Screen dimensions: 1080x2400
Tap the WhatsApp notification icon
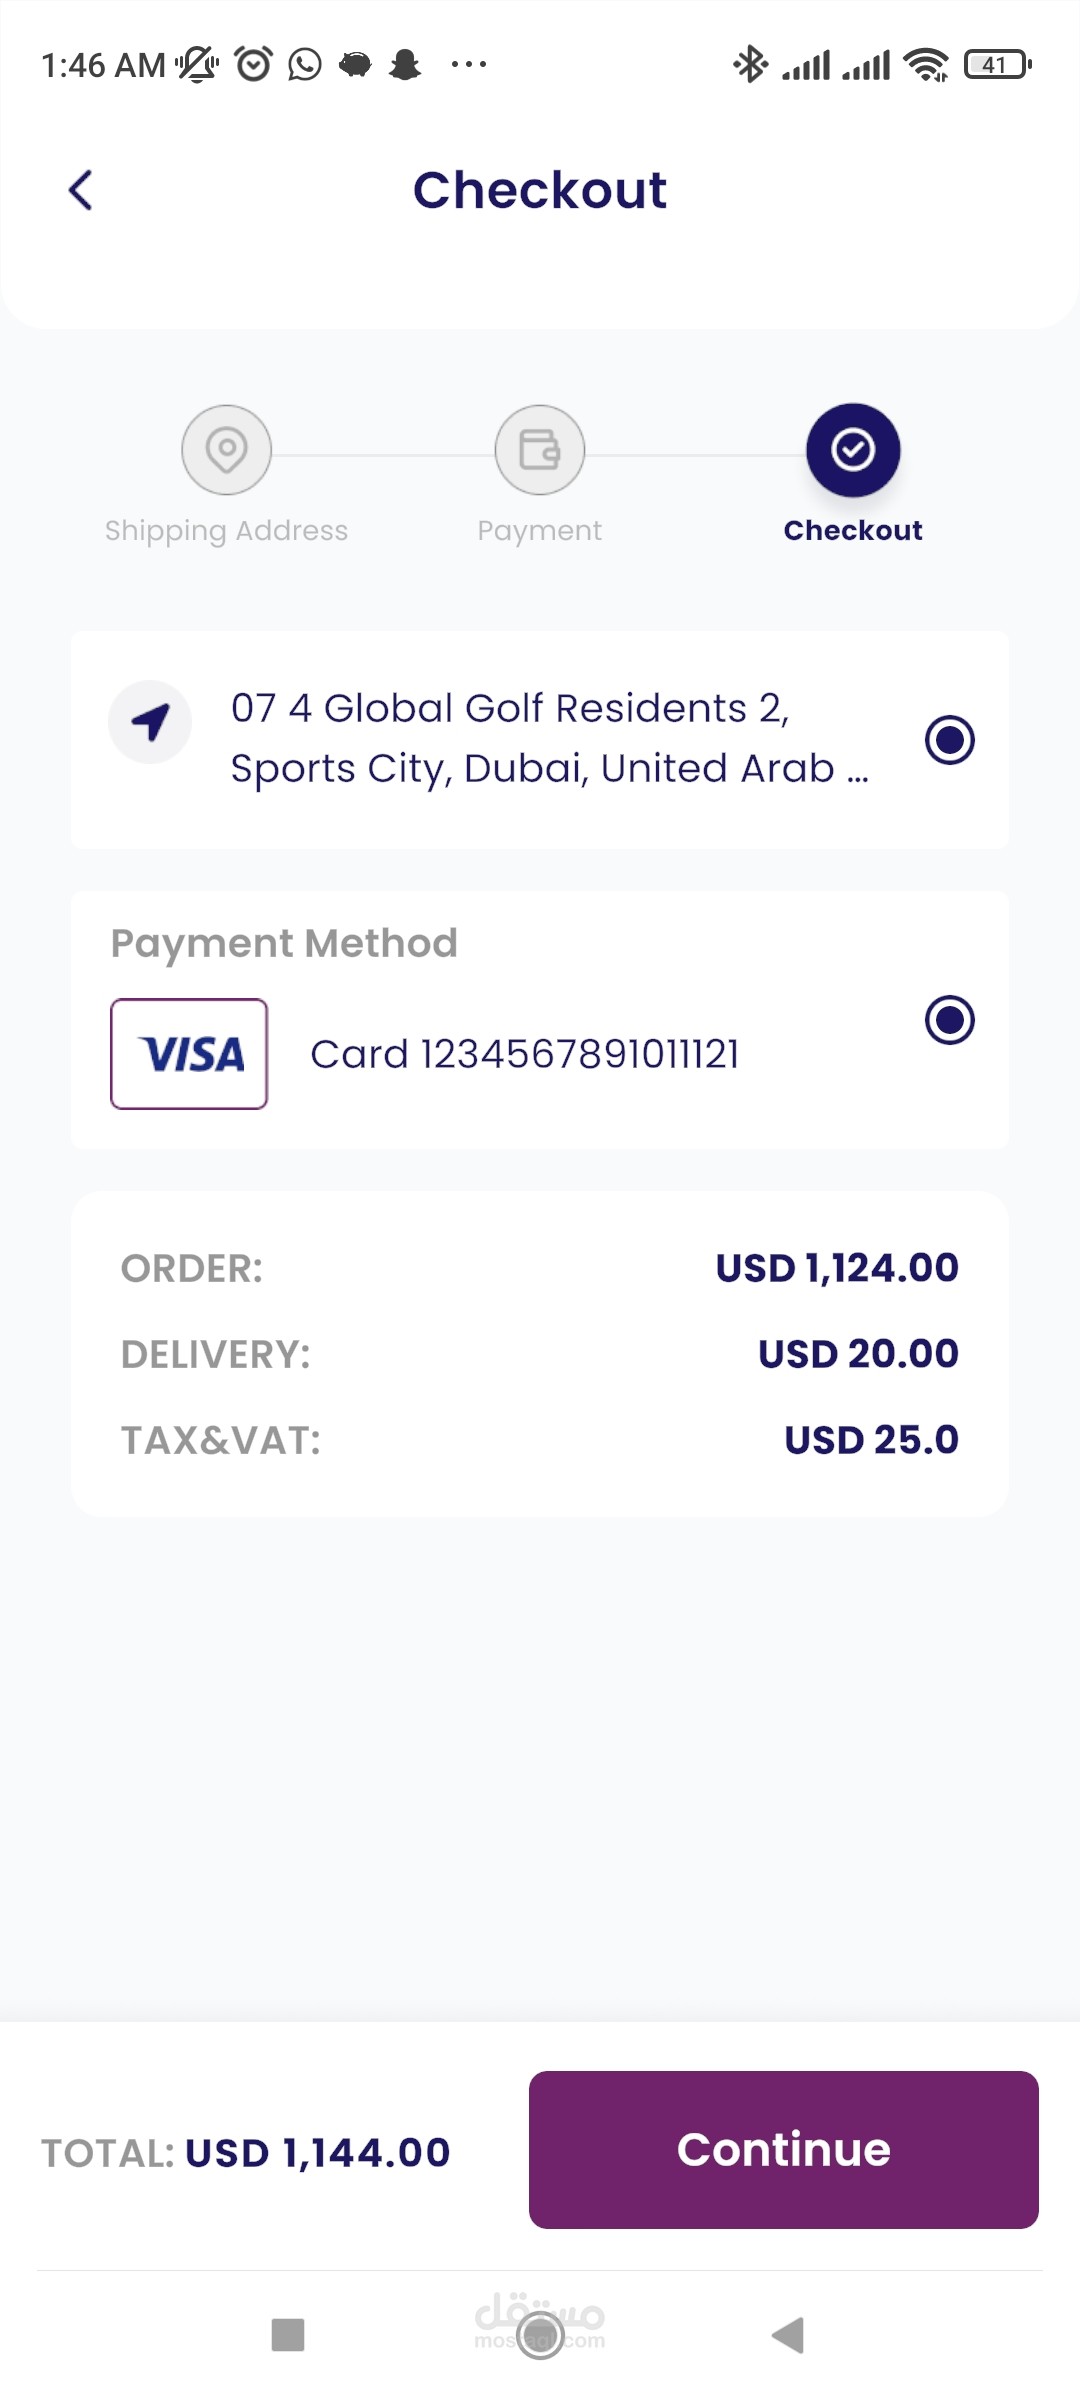(x=305, y=65)
